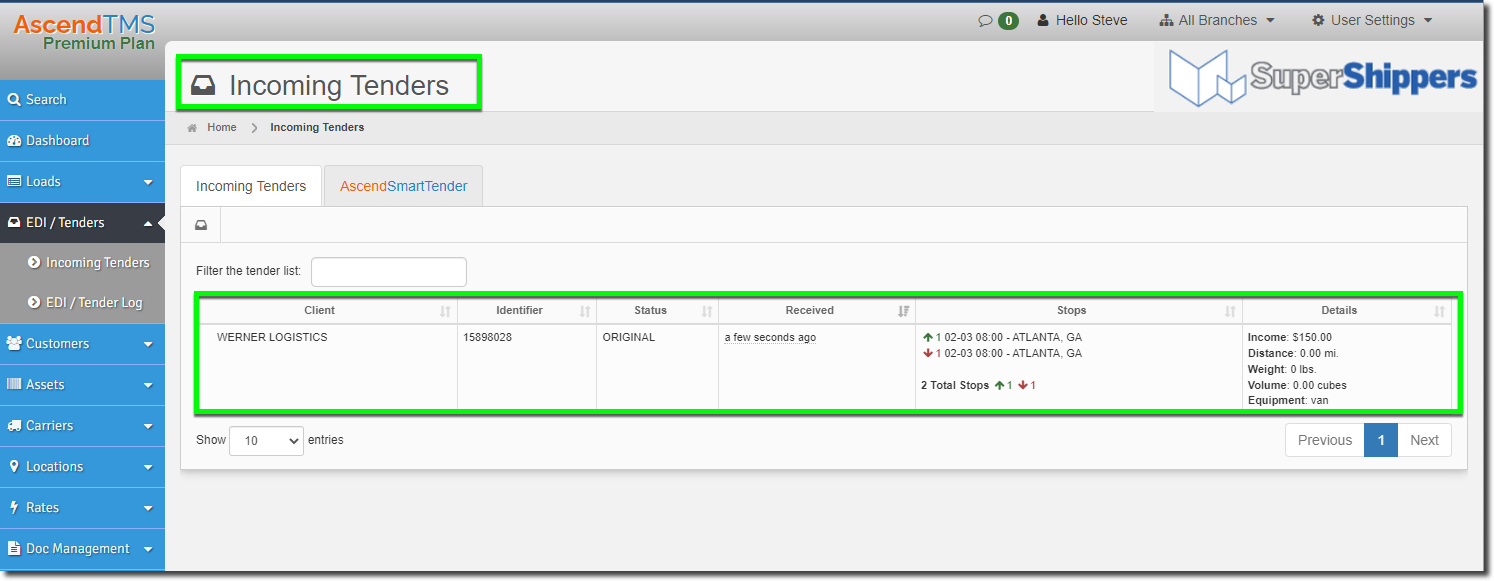Click the Rates lightning bolt icon
Viewport: 1494px width, 581px height.
pyautogui.click(x=15, y=508)
